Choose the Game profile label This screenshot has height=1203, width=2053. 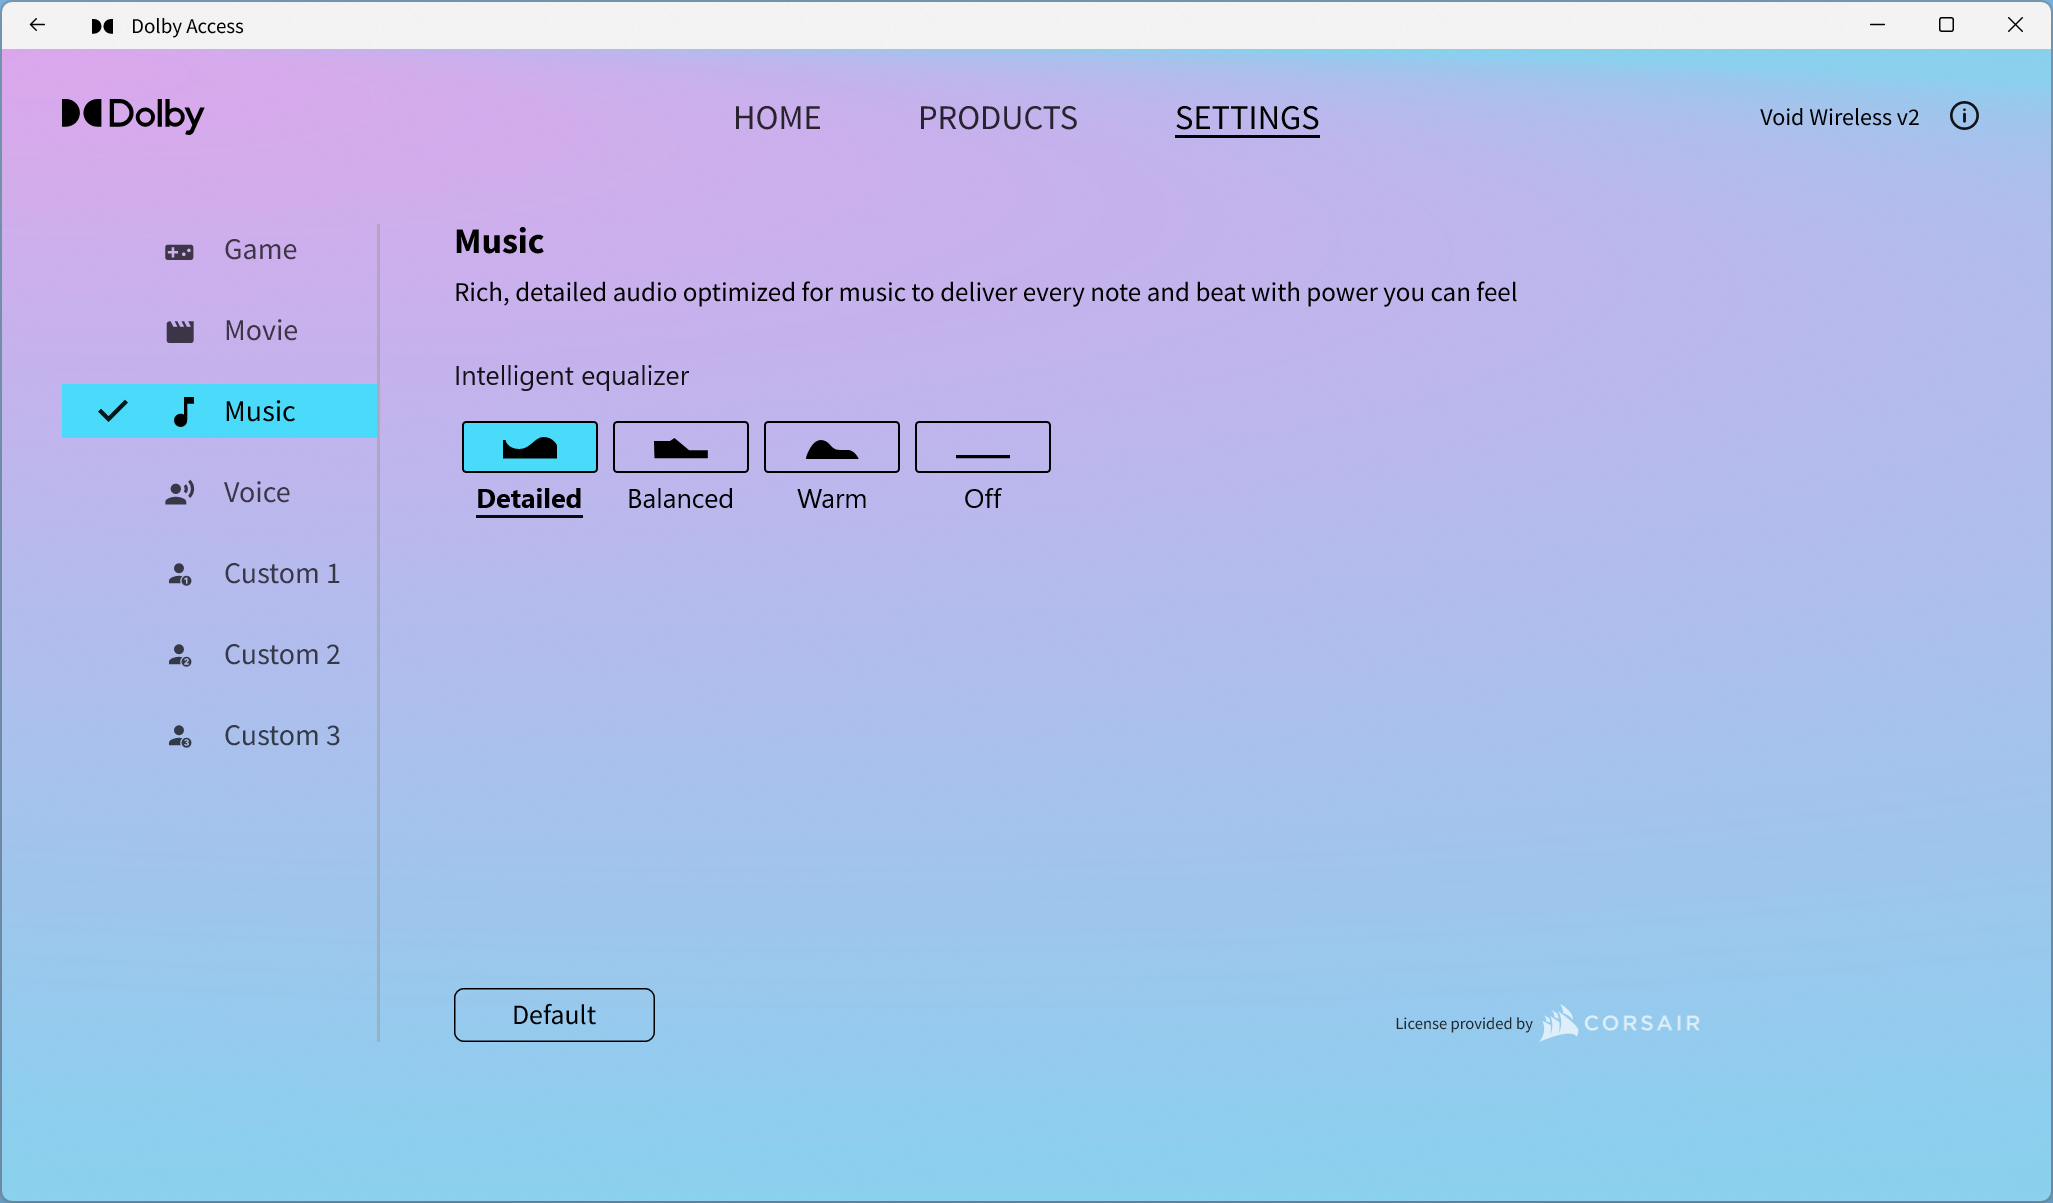pyautogui.click(x=260, y=250)
